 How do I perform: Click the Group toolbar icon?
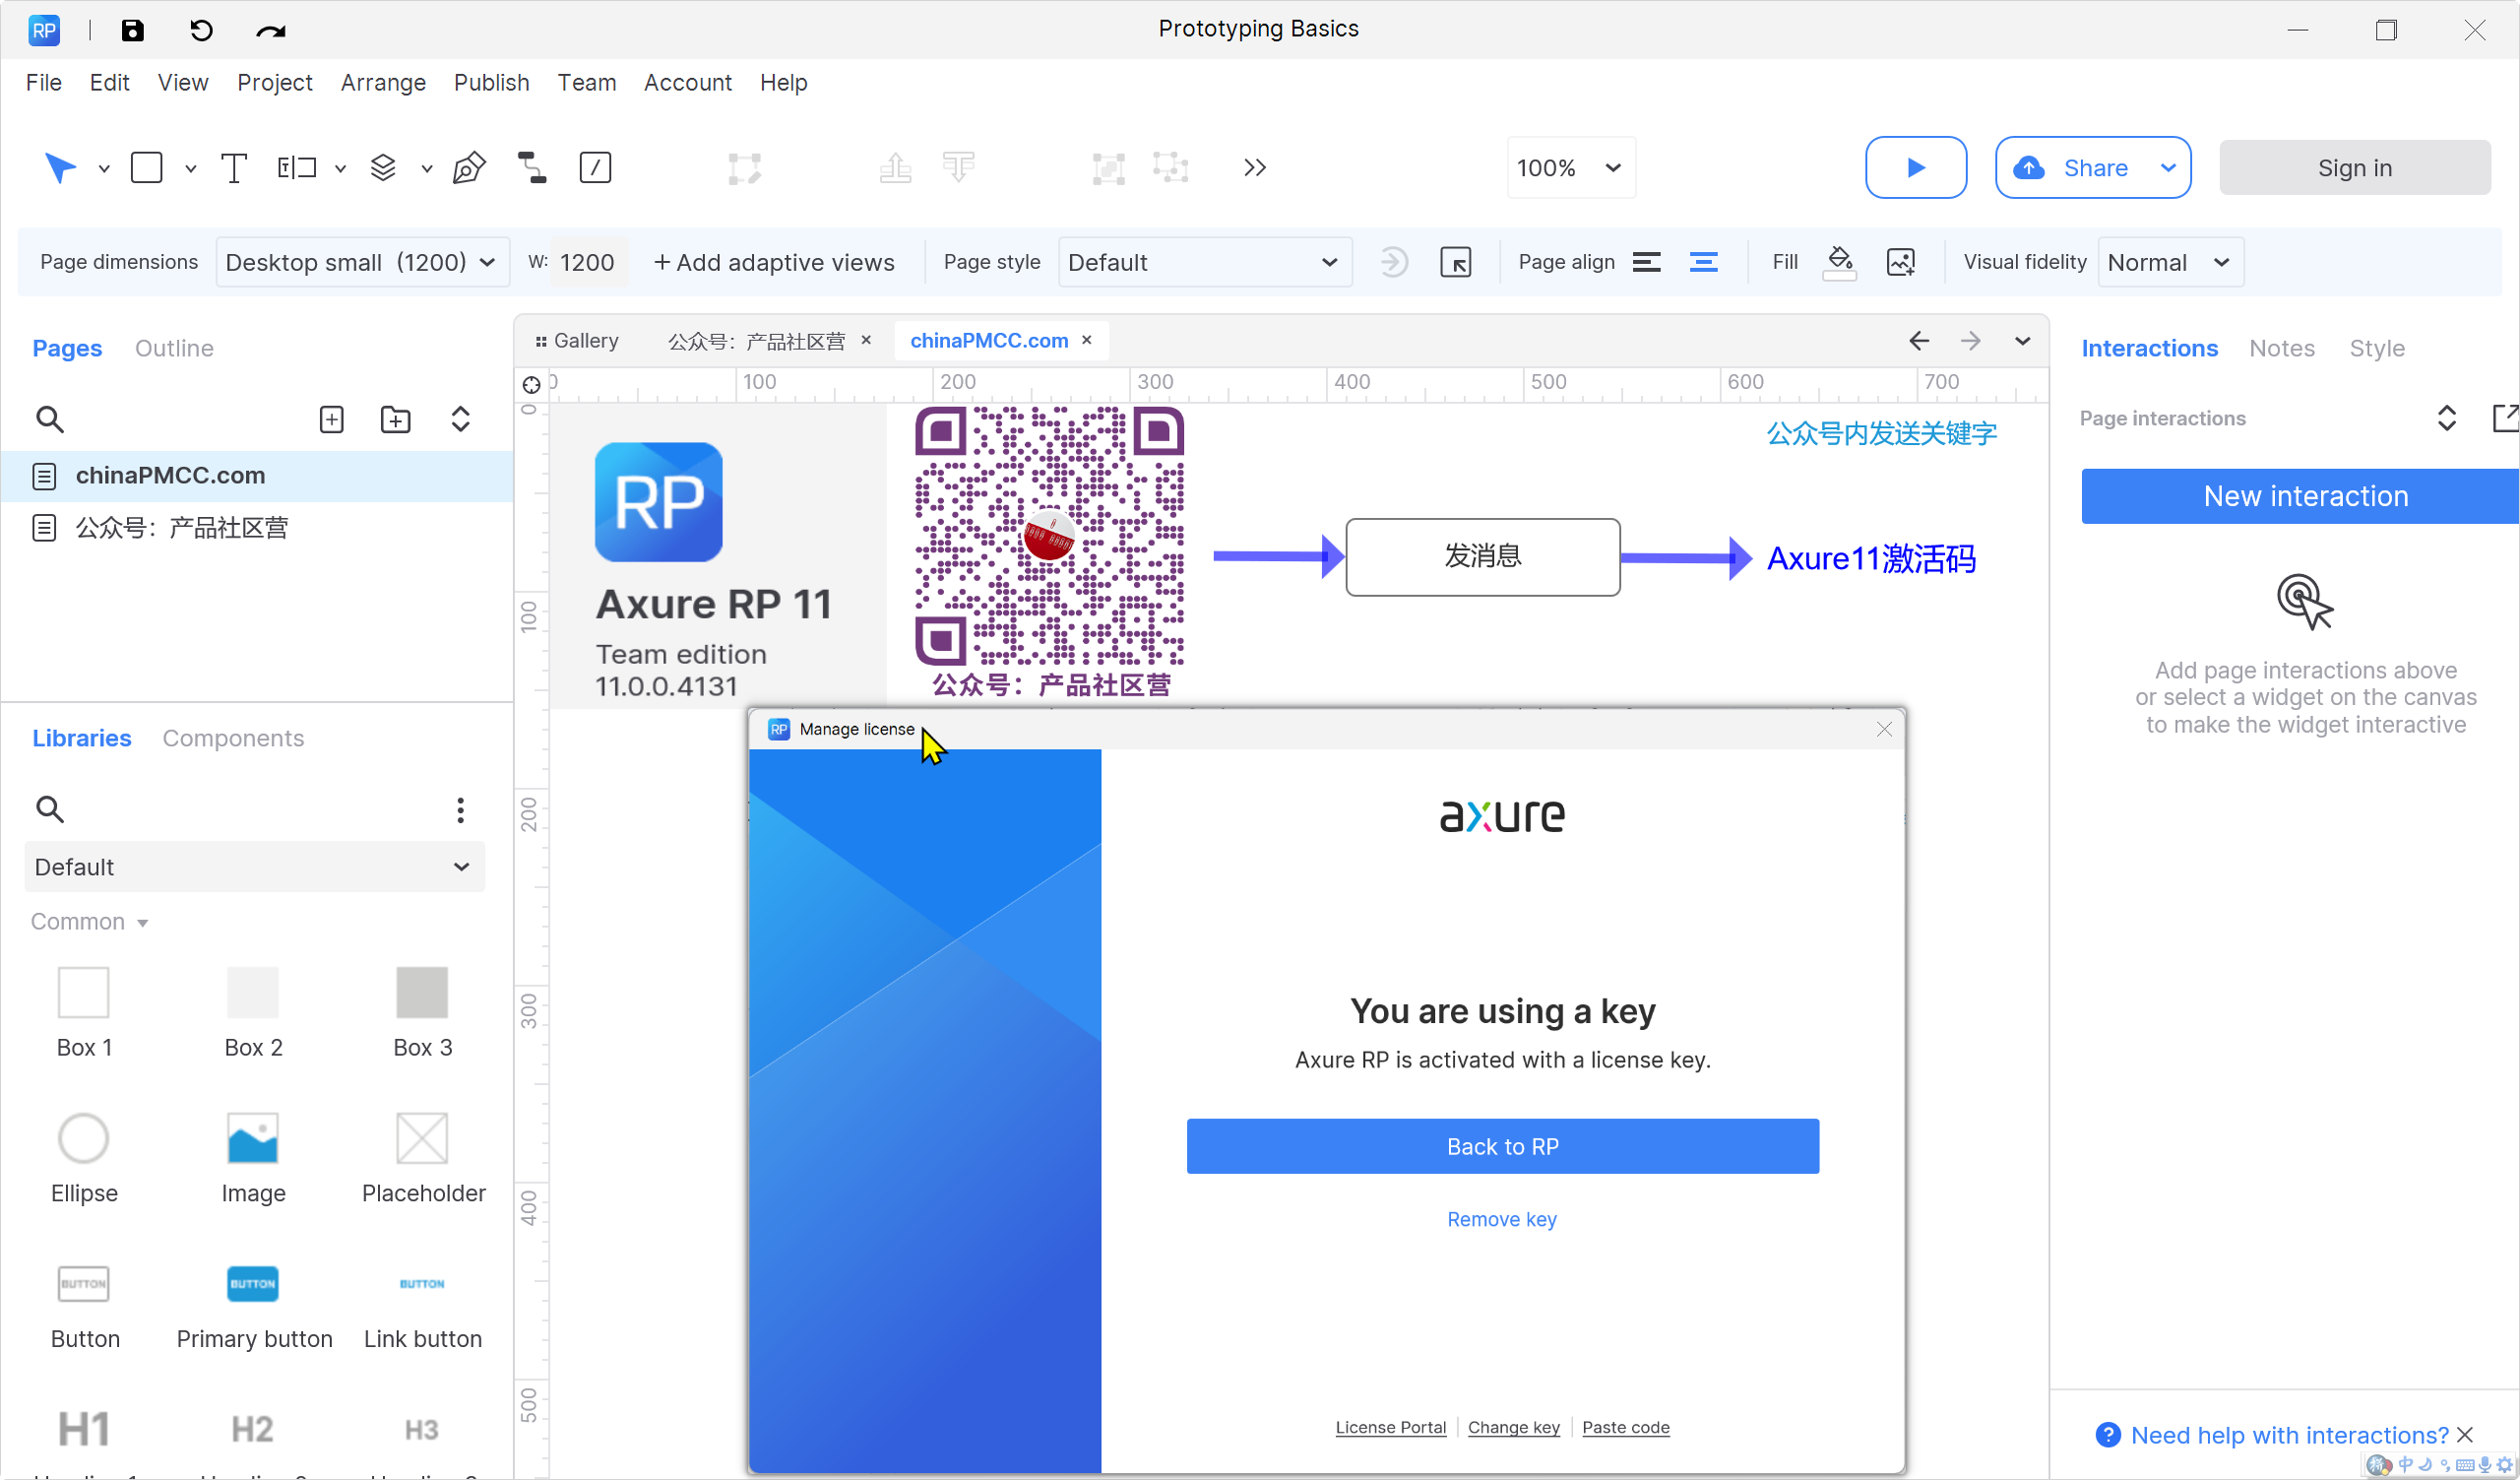(1108, 168)
